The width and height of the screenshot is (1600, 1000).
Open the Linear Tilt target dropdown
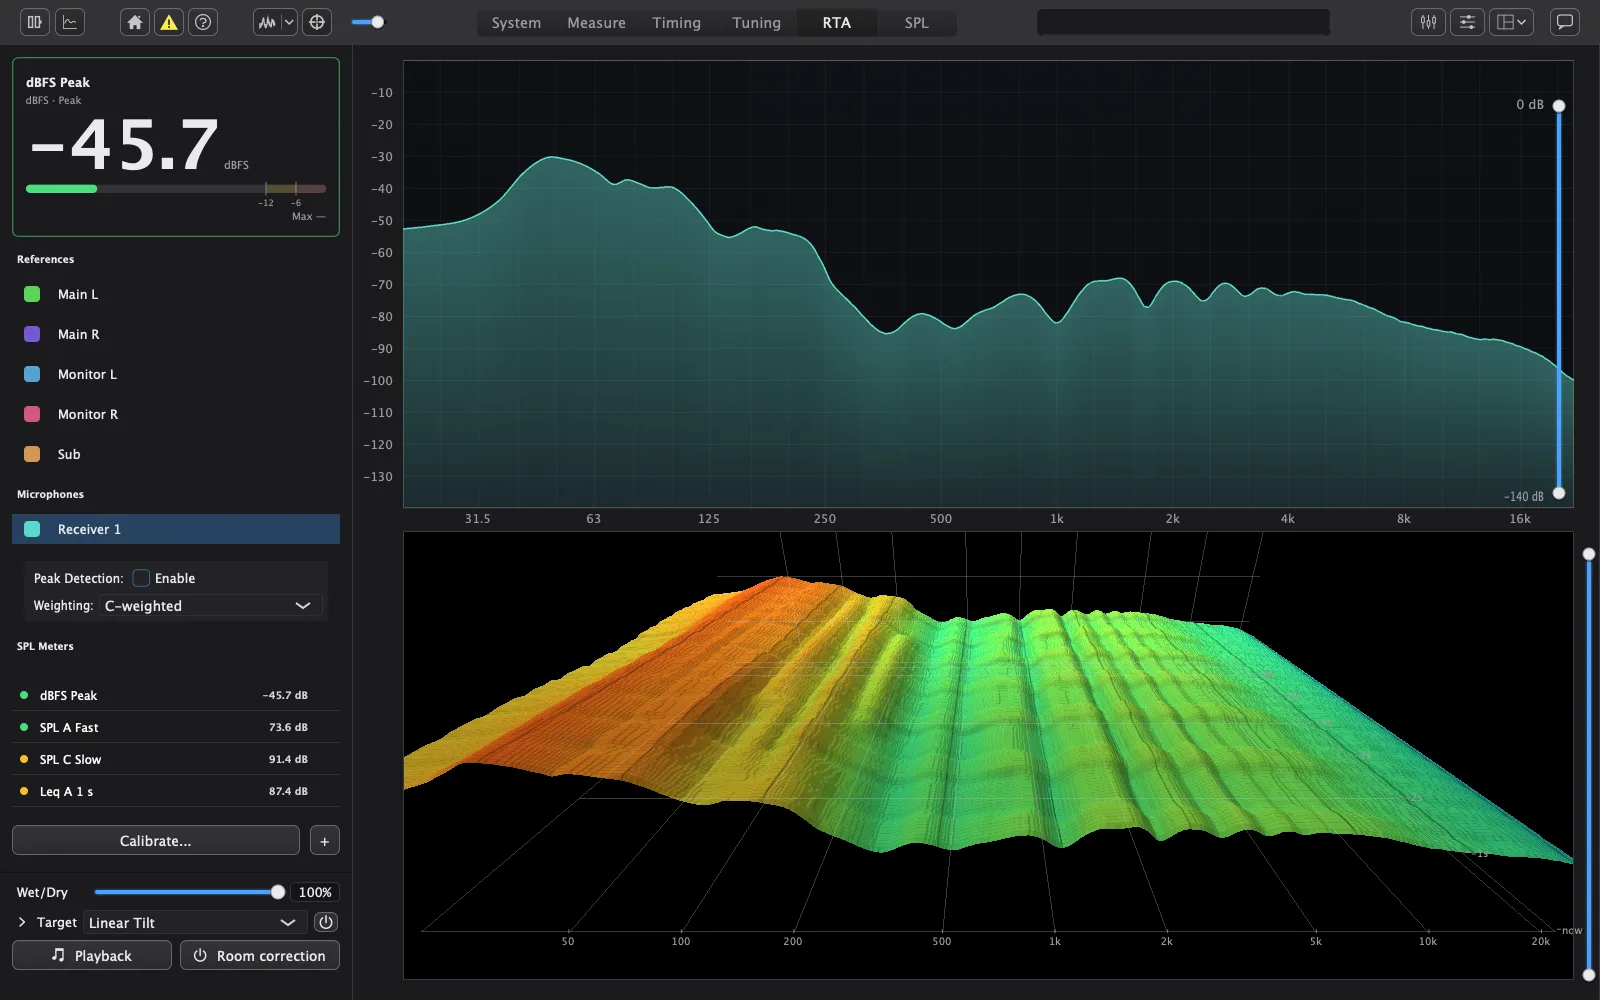click(x=195, y=922)
